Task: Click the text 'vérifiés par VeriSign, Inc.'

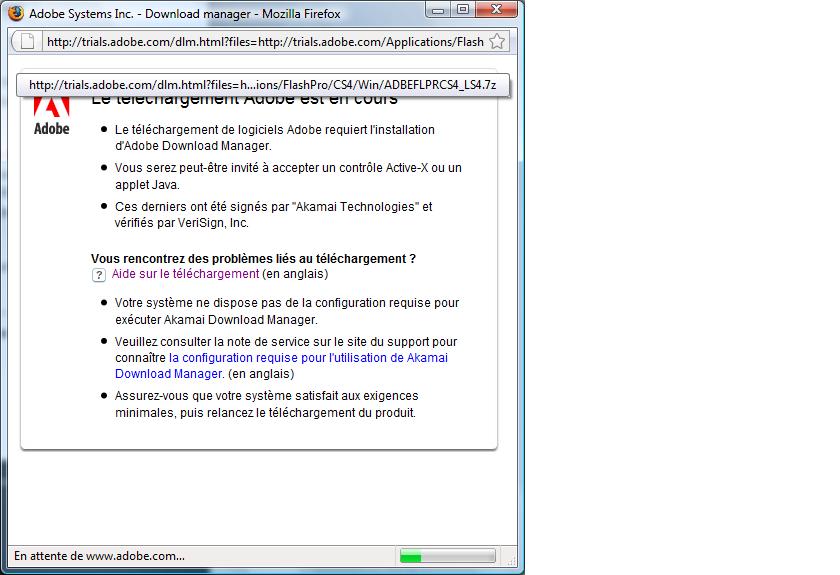Action: [182, 223]
